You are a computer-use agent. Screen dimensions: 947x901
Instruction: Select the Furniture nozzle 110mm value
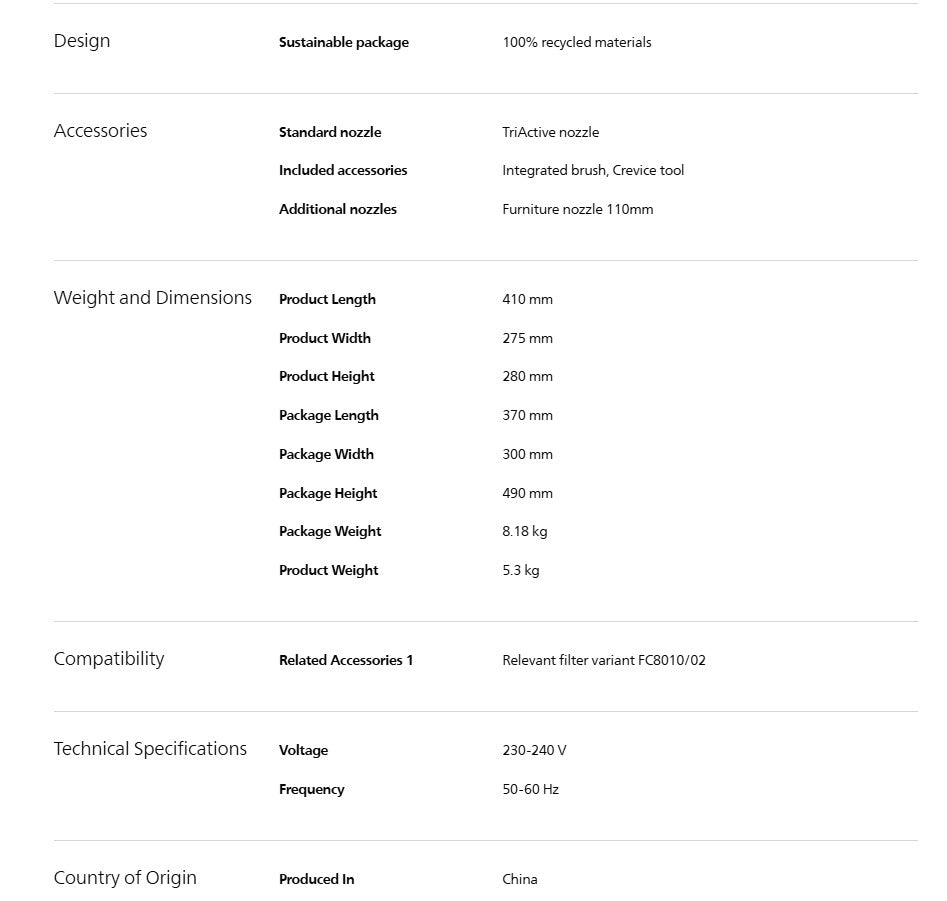click(577, 209)
